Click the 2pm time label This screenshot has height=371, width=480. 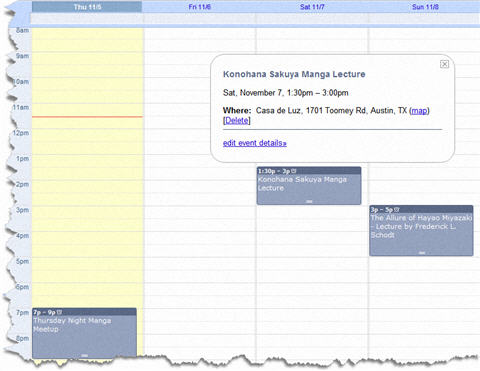(x=22, y=184)
